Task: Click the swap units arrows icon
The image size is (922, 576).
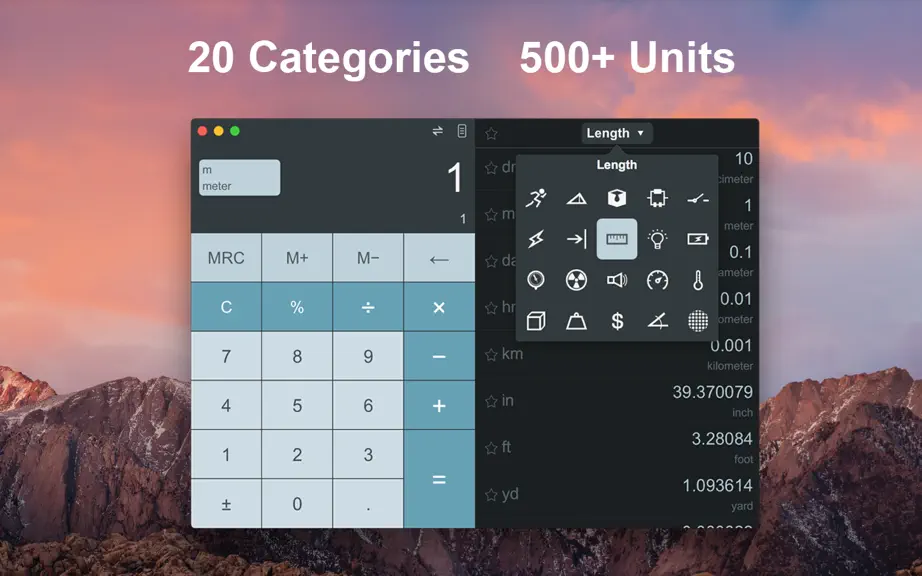Action: click(437, 131)
